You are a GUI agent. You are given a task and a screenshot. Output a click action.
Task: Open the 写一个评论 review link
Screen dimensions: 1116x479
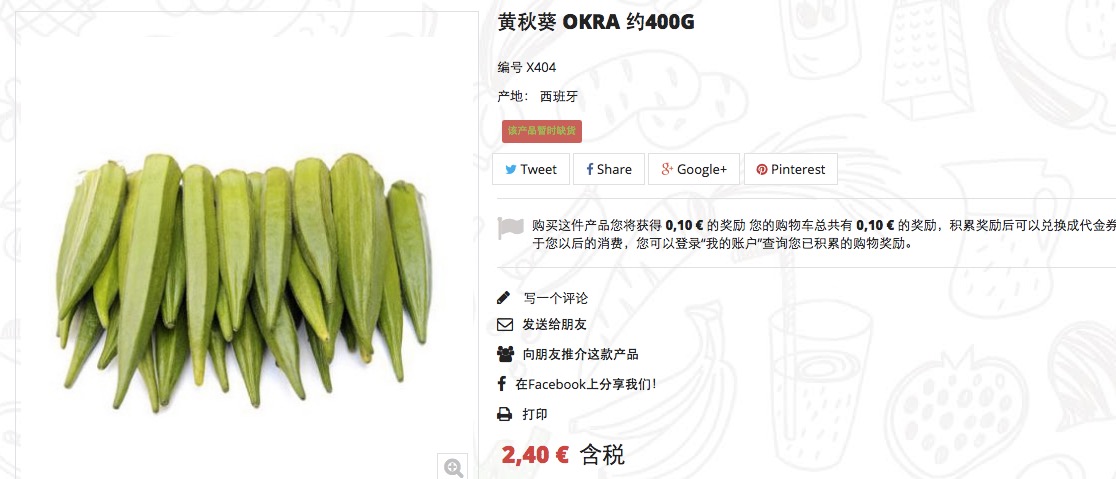[x=556, y=298]
